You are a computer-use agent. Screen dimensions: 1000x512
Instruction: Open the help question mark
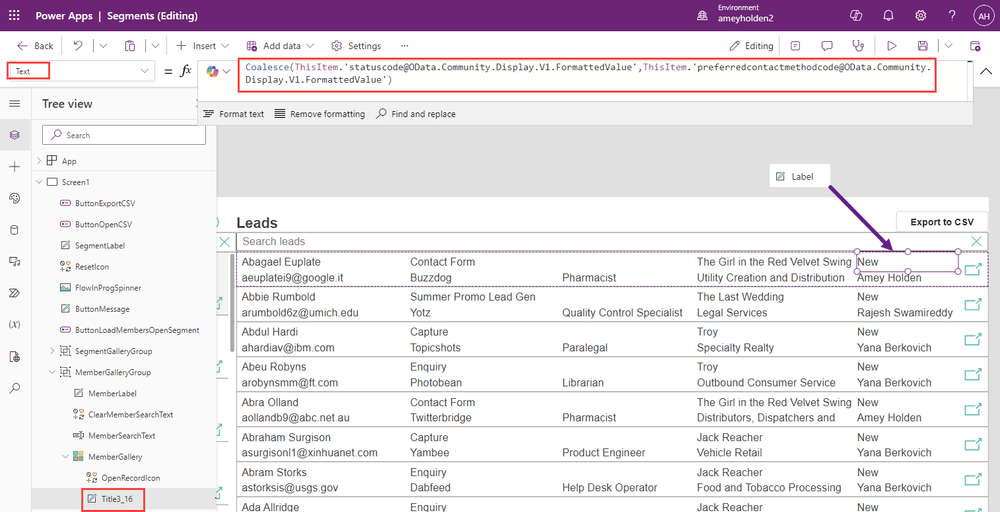[952, 15]
